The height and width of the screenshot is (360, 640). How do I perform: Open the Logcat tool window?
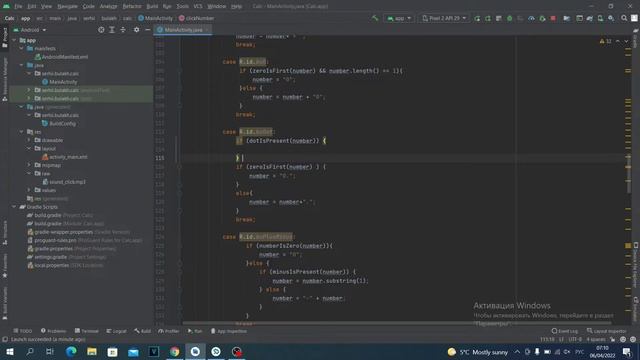116,331
